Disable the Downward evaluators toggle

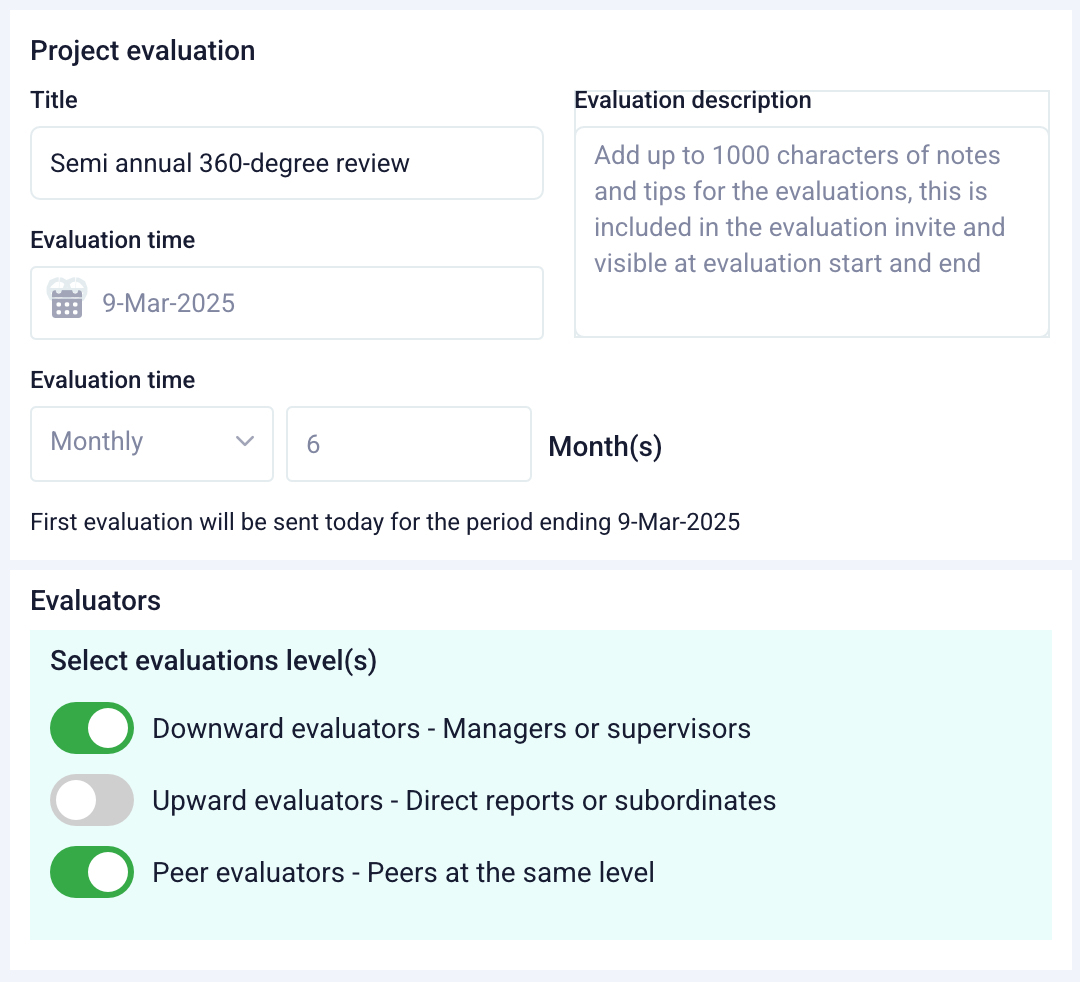pyautogui.click(x=91, y=728)
